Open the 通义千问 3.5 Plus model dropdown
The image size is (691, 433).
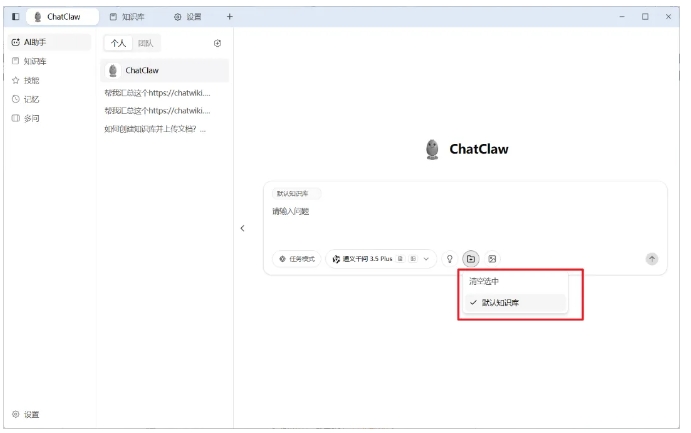coord(381,259)
